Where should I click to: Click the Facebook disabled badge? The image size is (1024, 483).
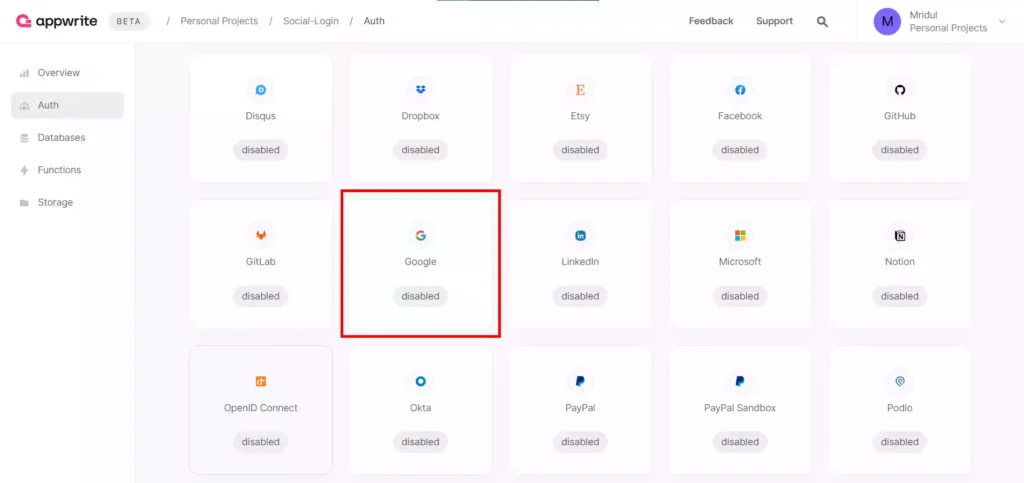tap(740, 150)
